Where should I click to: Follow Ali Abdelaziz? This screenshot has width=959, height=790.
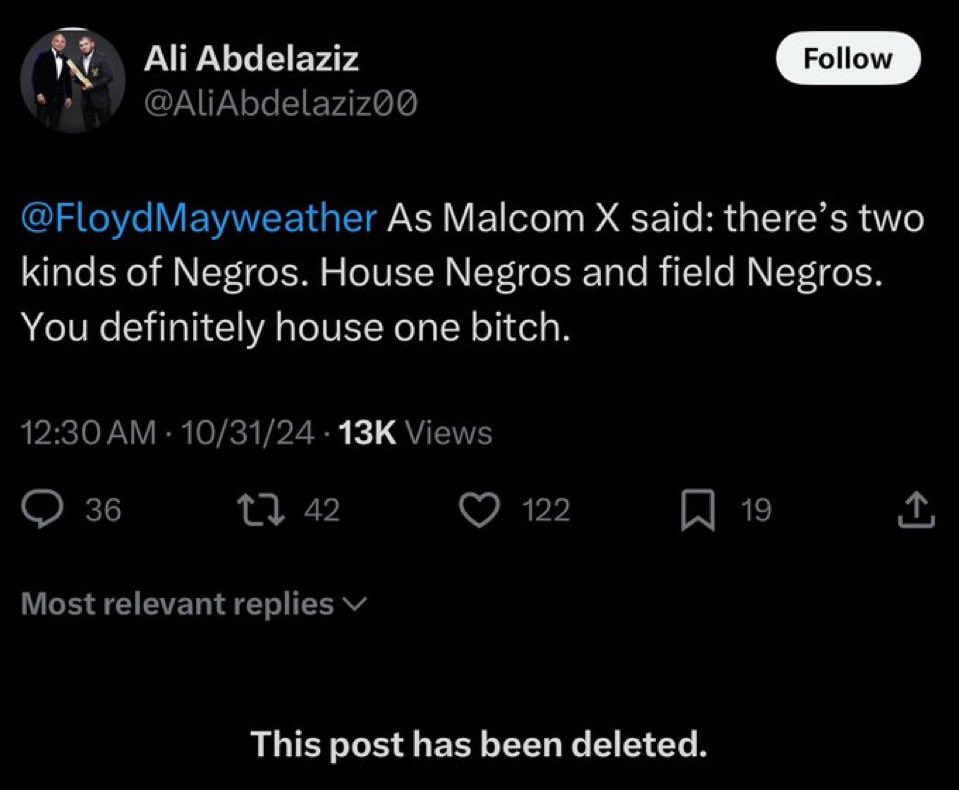(848, 58)
